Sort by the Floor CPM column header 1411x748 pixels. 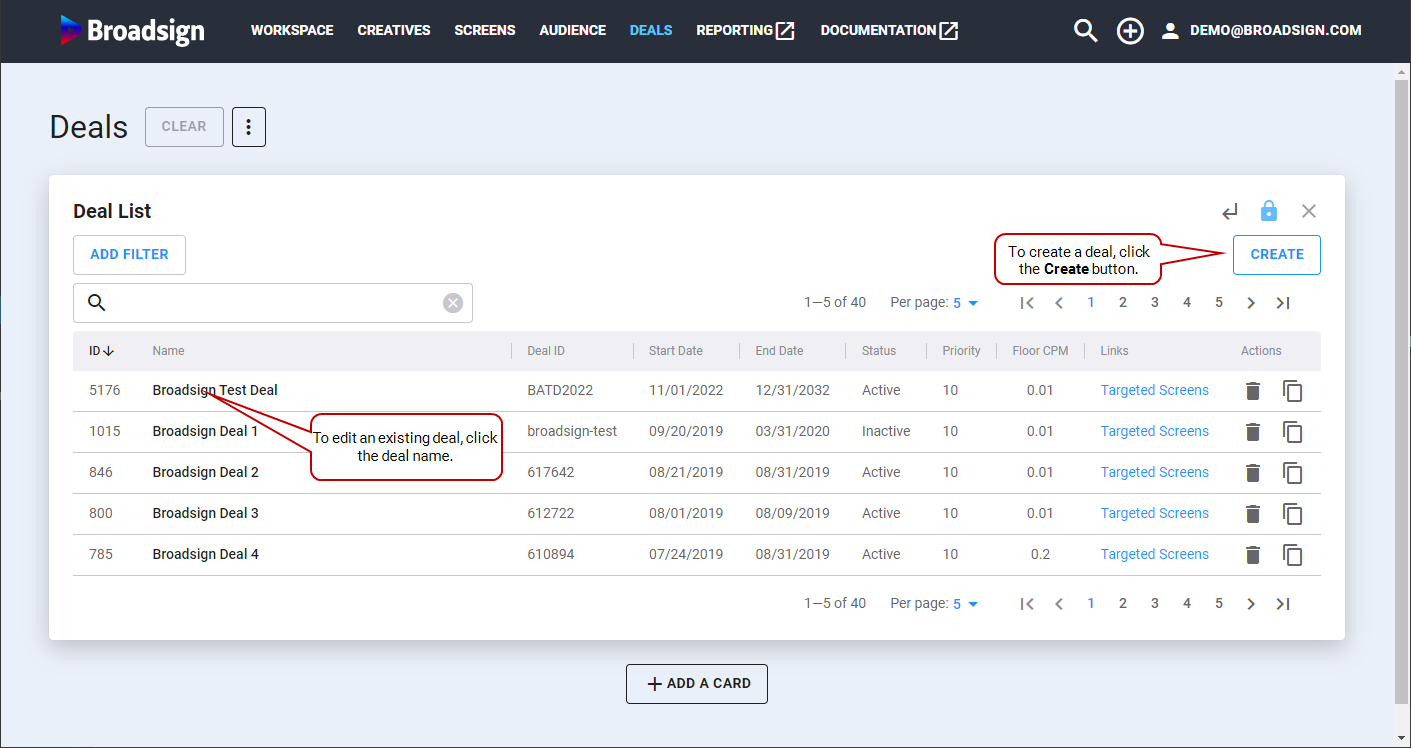coord(1040,351)
